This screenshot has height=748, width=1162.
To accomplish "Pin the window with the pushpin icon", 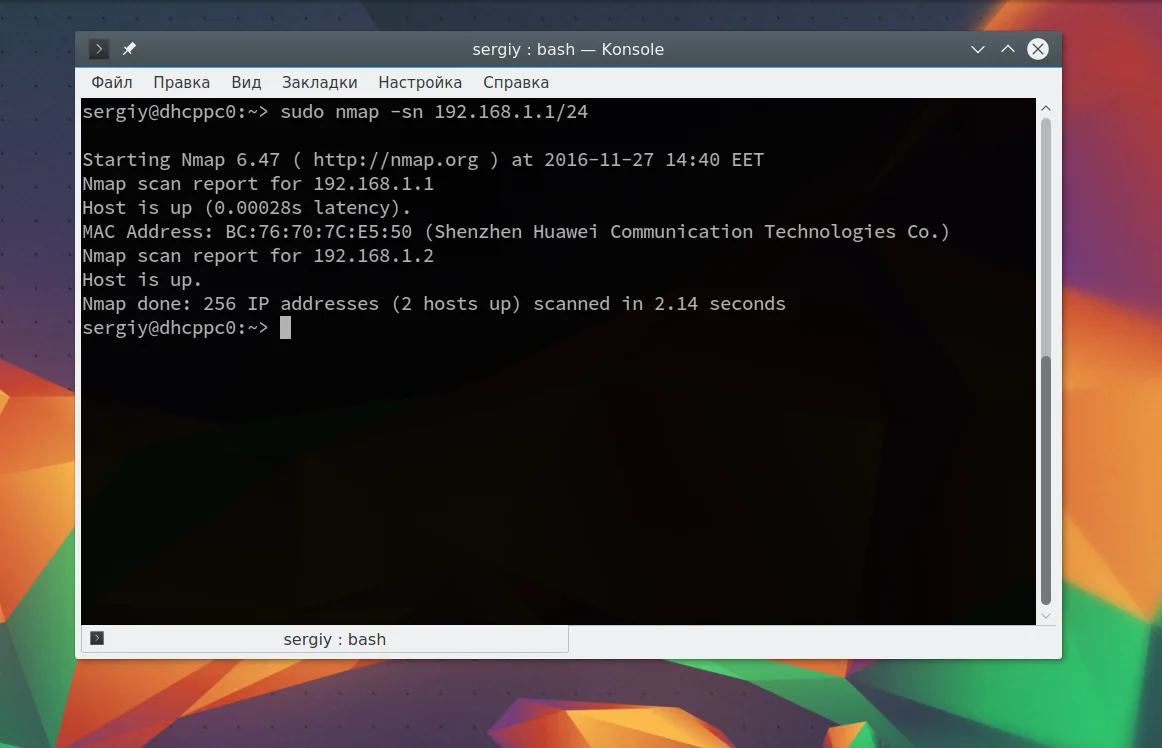I will coord(129,49).
